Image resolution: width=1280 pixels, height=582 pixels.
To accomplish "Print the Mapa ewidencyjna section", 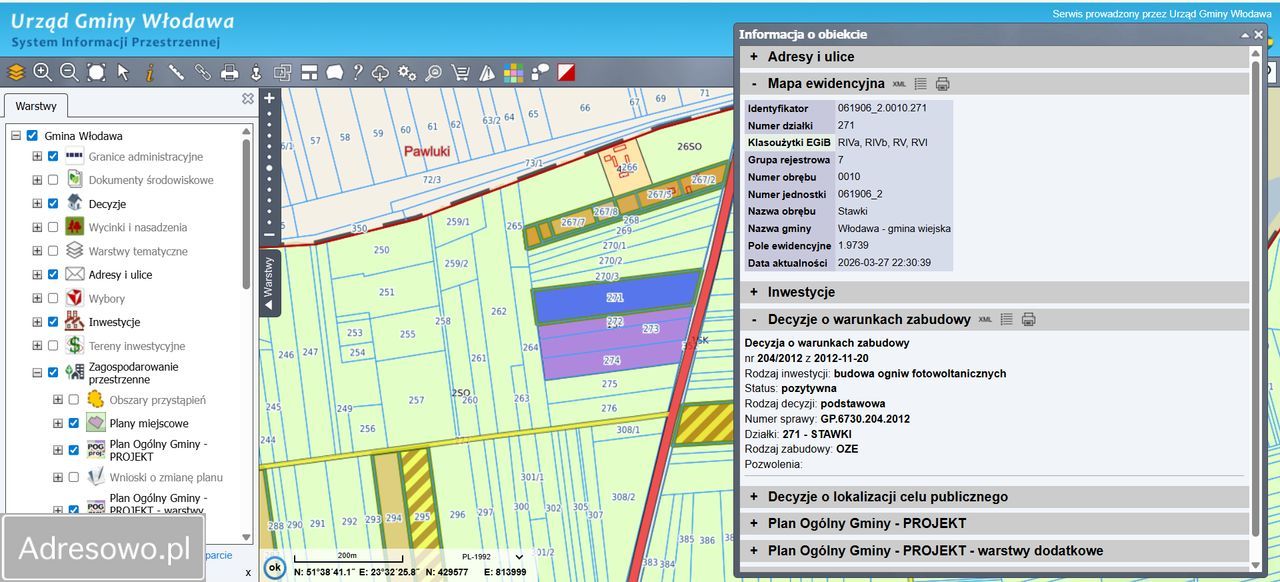I will click(x=942, y=84).
